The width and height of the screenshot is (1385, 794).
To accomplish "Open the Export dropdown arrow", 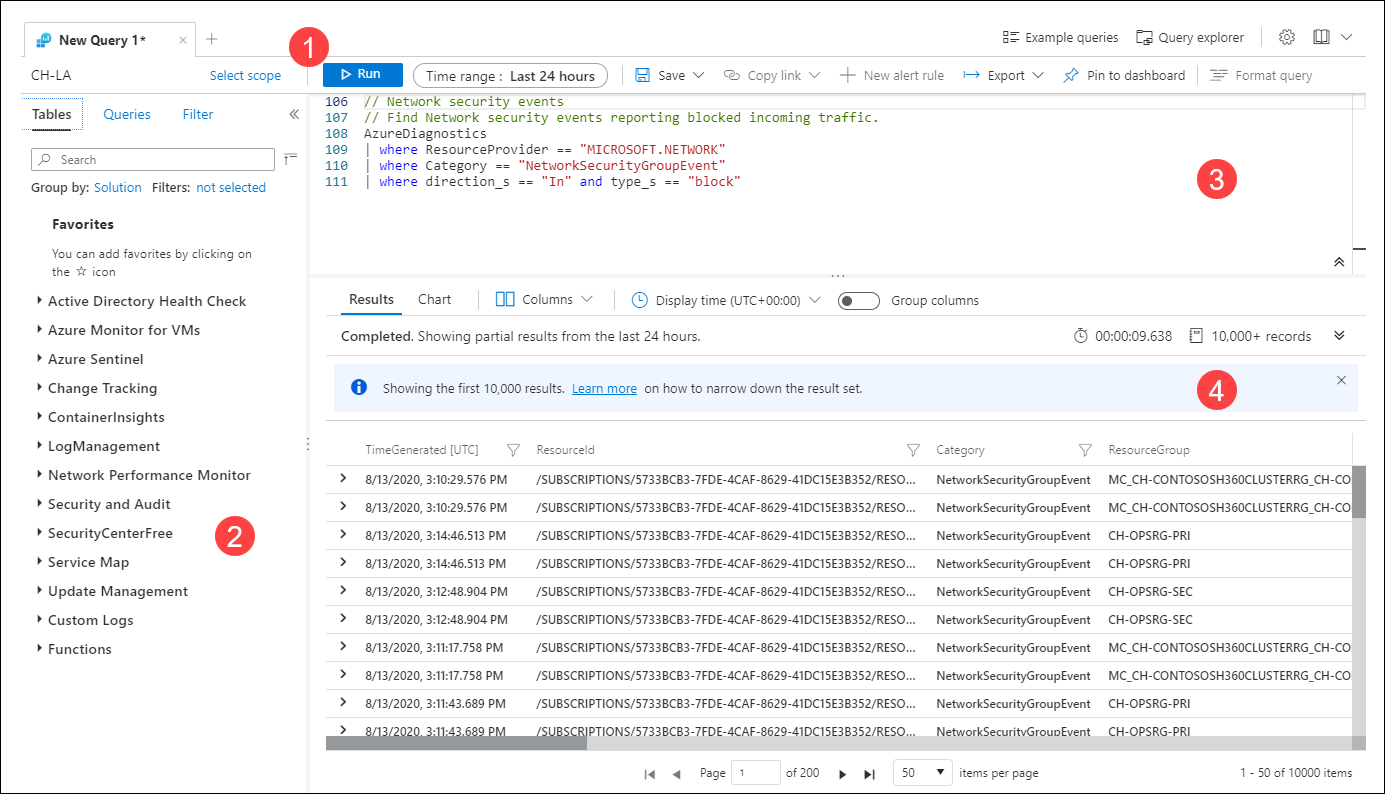I will (1038, 75).
